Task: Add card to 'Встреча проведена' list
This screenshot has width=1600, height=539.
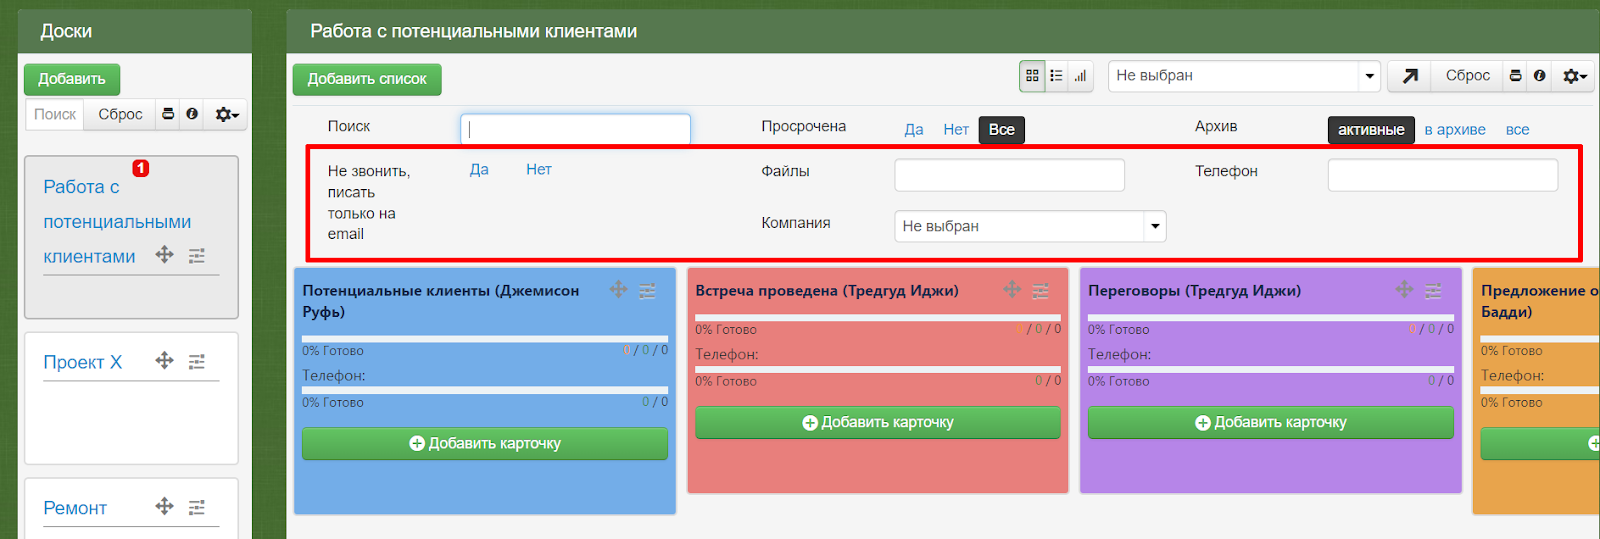Action: tap(878, 422)
